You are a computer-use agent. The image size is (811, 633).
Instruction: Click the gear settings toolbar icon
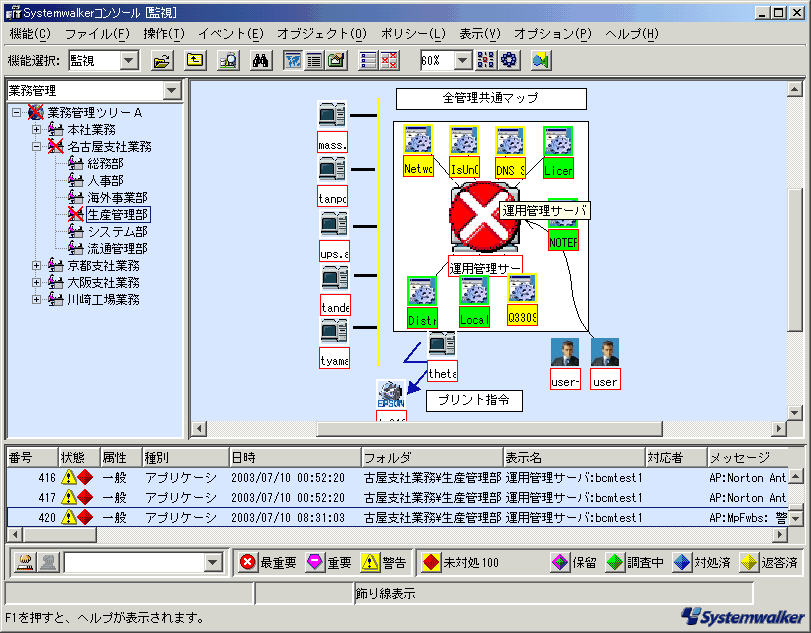pyautogui.click(x=509, y=60)
